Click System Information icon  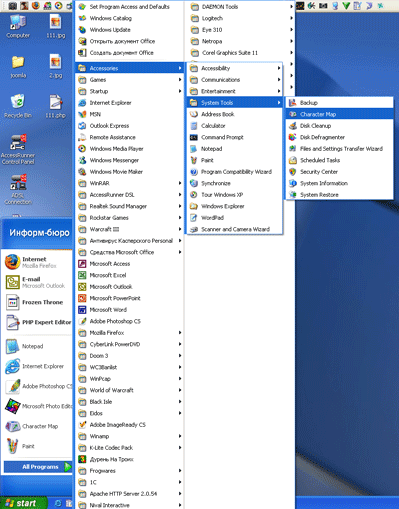pos(293,183)
